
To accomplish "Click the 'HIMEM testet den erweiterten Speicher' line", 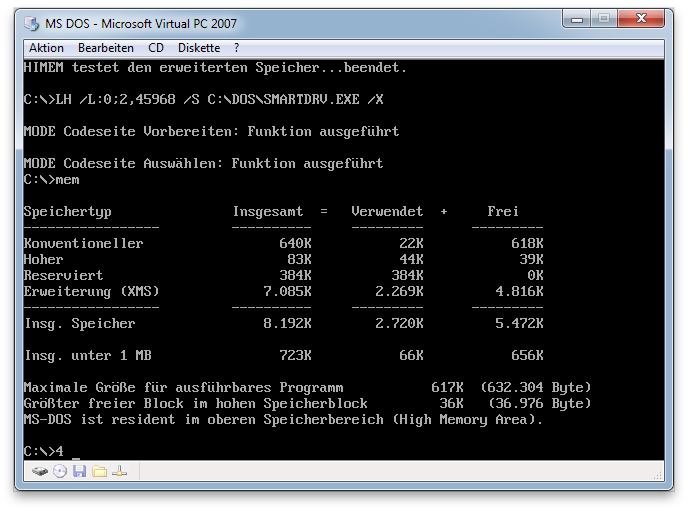I will tap(215, 68).
